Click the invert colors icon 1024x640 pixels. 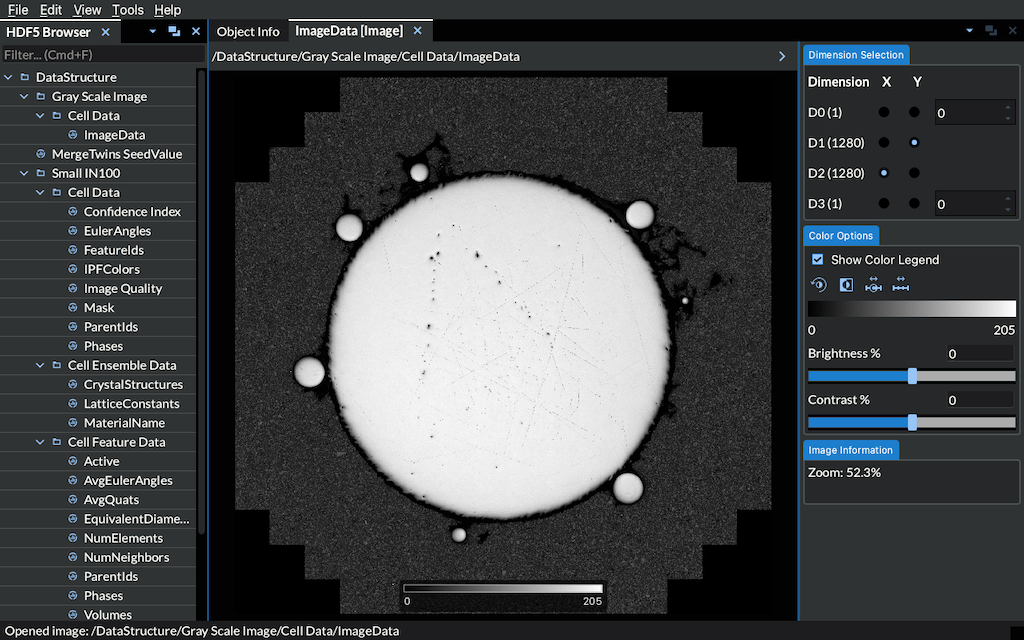846,285
